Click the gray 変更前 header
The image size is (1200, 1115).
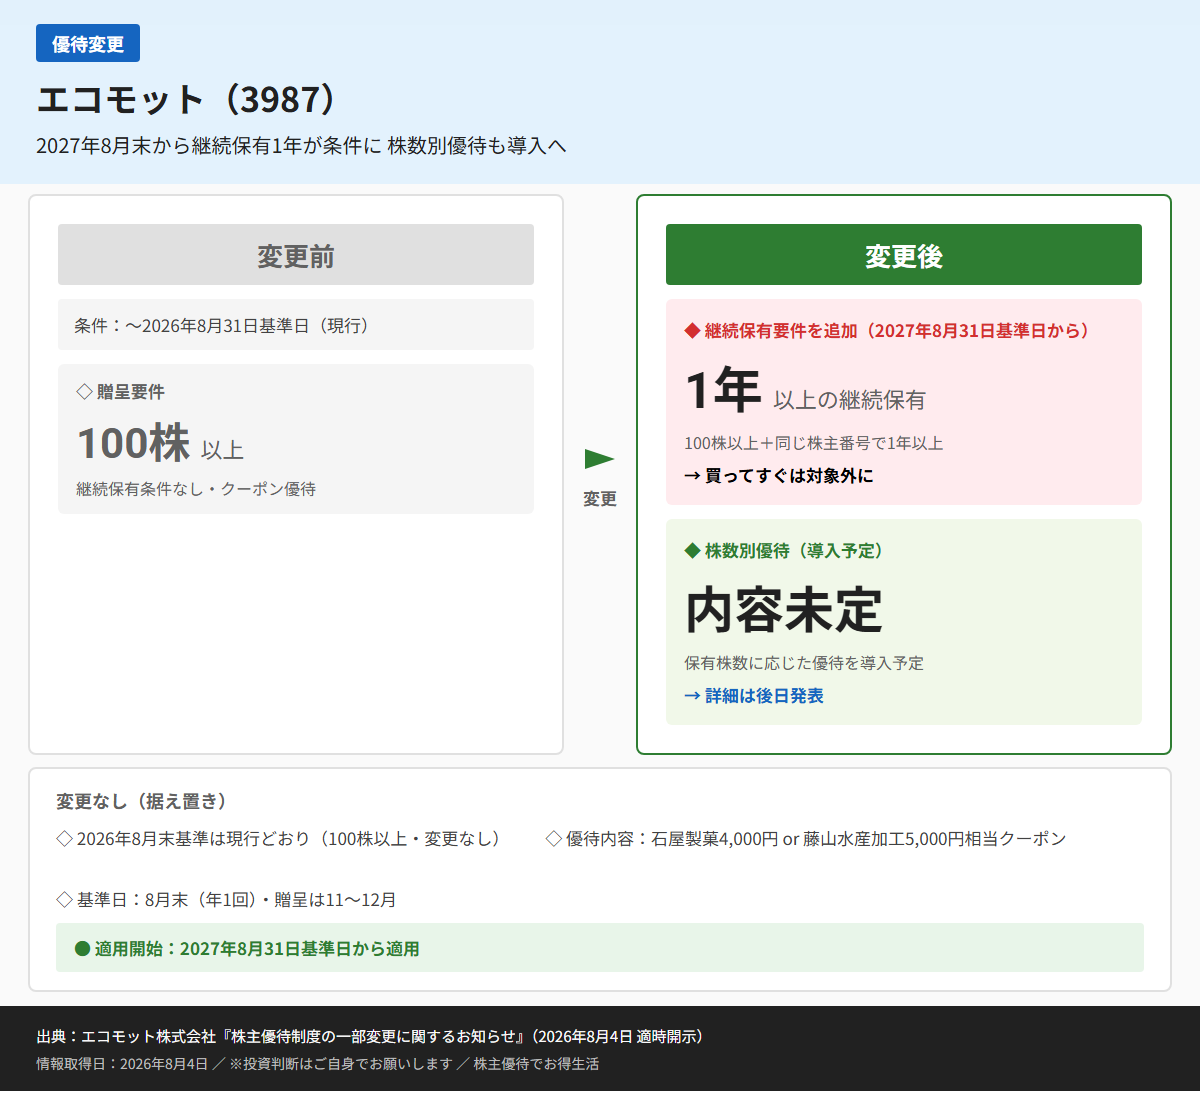pyautogui.click(x=296, y=255)
